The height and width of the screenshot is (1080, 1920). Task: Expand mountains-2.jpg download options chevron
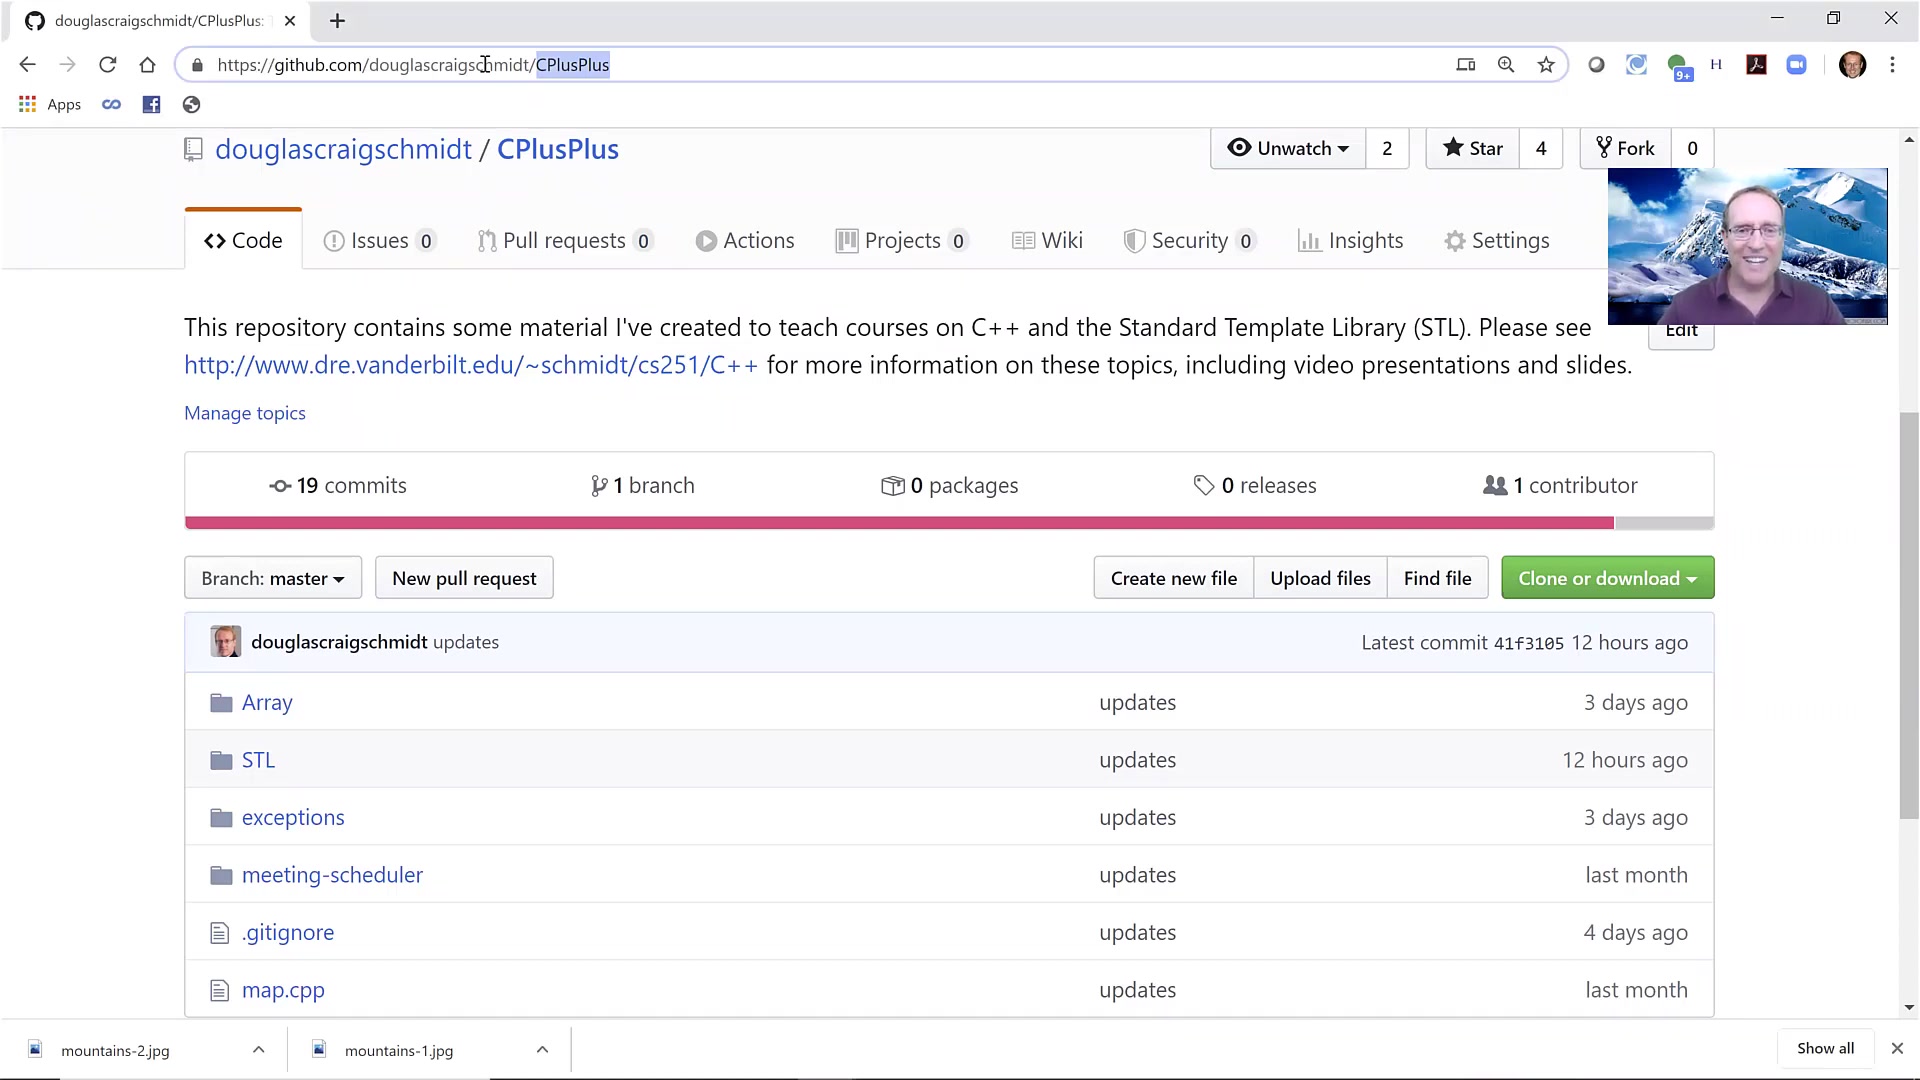(258, 1049)
